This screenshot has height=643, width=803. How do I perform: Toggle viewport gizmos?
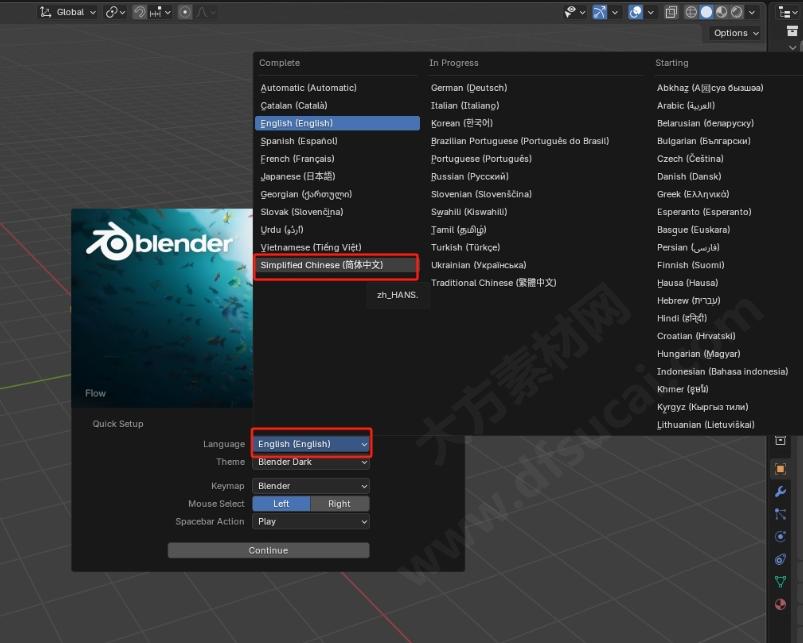pos(599,12)
